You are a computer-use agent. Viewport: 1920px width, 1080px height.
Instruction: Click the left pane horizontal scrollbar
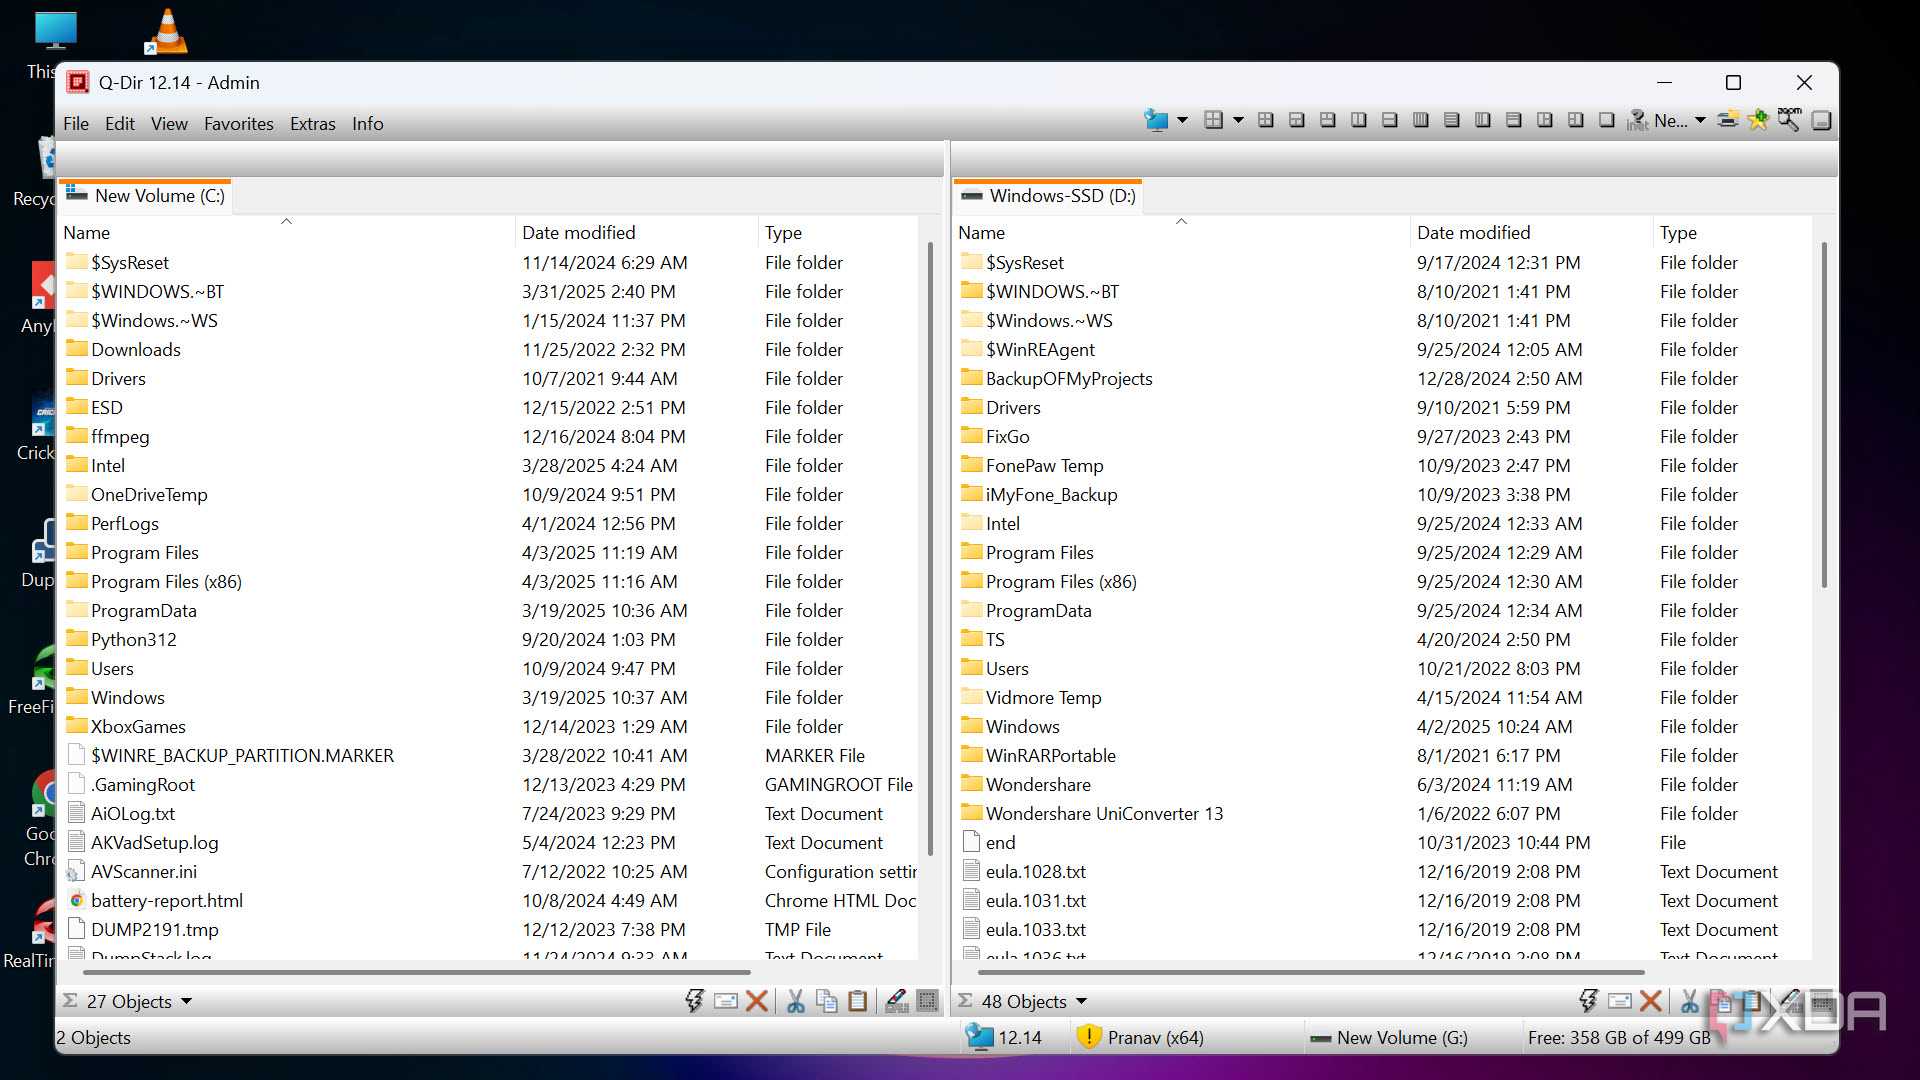coord(416,971)
